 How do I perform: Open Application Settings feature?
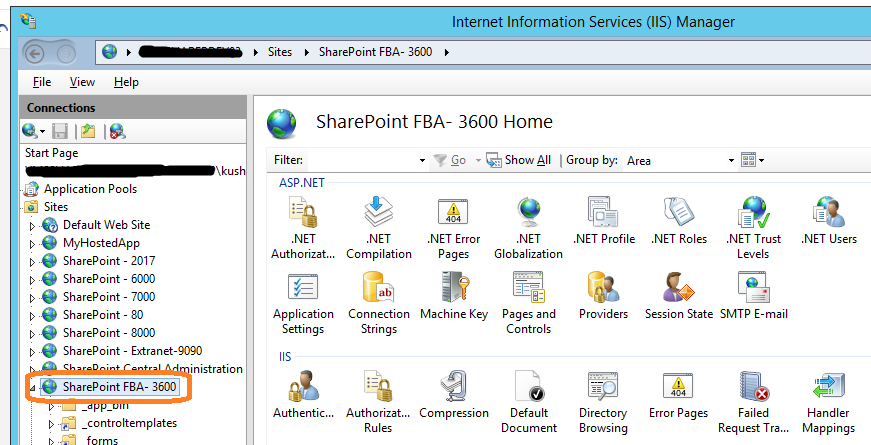303,303
